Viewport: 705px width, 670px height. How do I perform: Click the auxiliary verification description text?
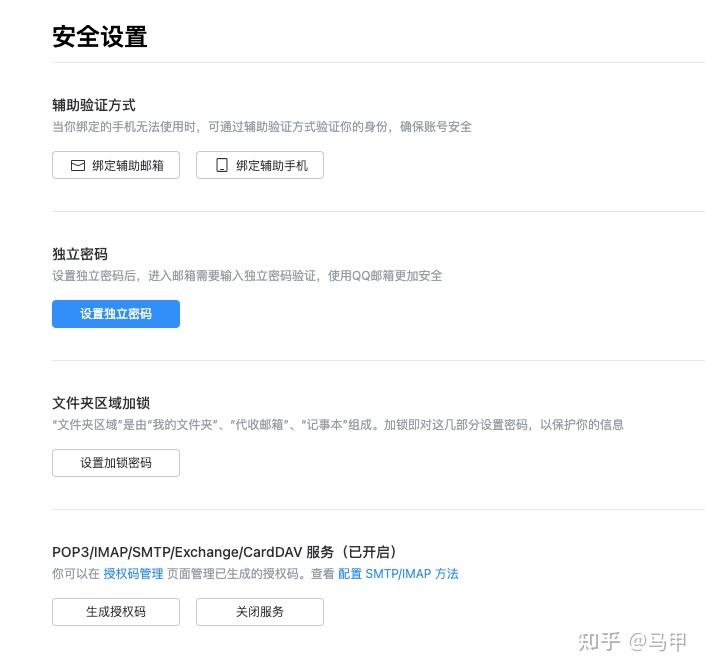point(262,127)
